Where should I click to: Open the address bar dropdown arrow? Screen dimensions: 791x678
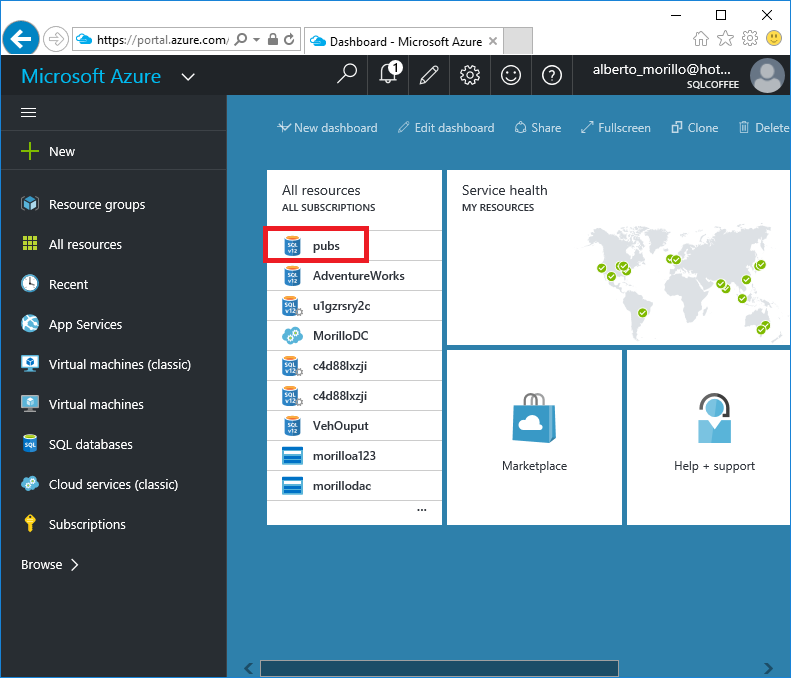click(256, 39)
